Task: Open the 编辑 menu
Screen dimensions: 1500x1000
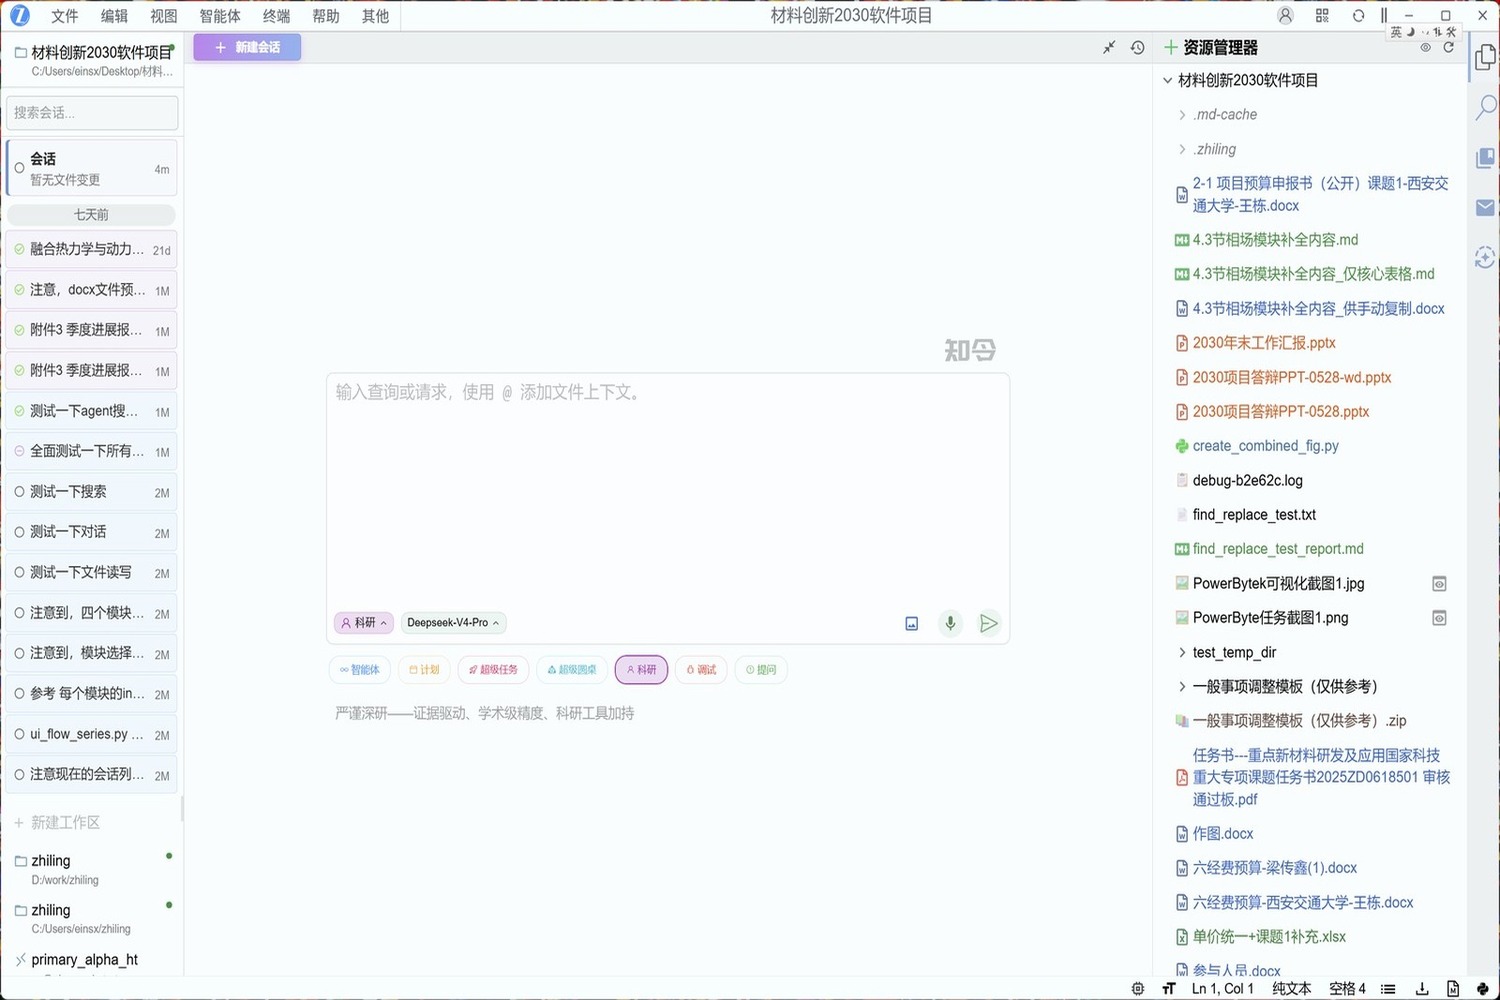Action: 114,16
